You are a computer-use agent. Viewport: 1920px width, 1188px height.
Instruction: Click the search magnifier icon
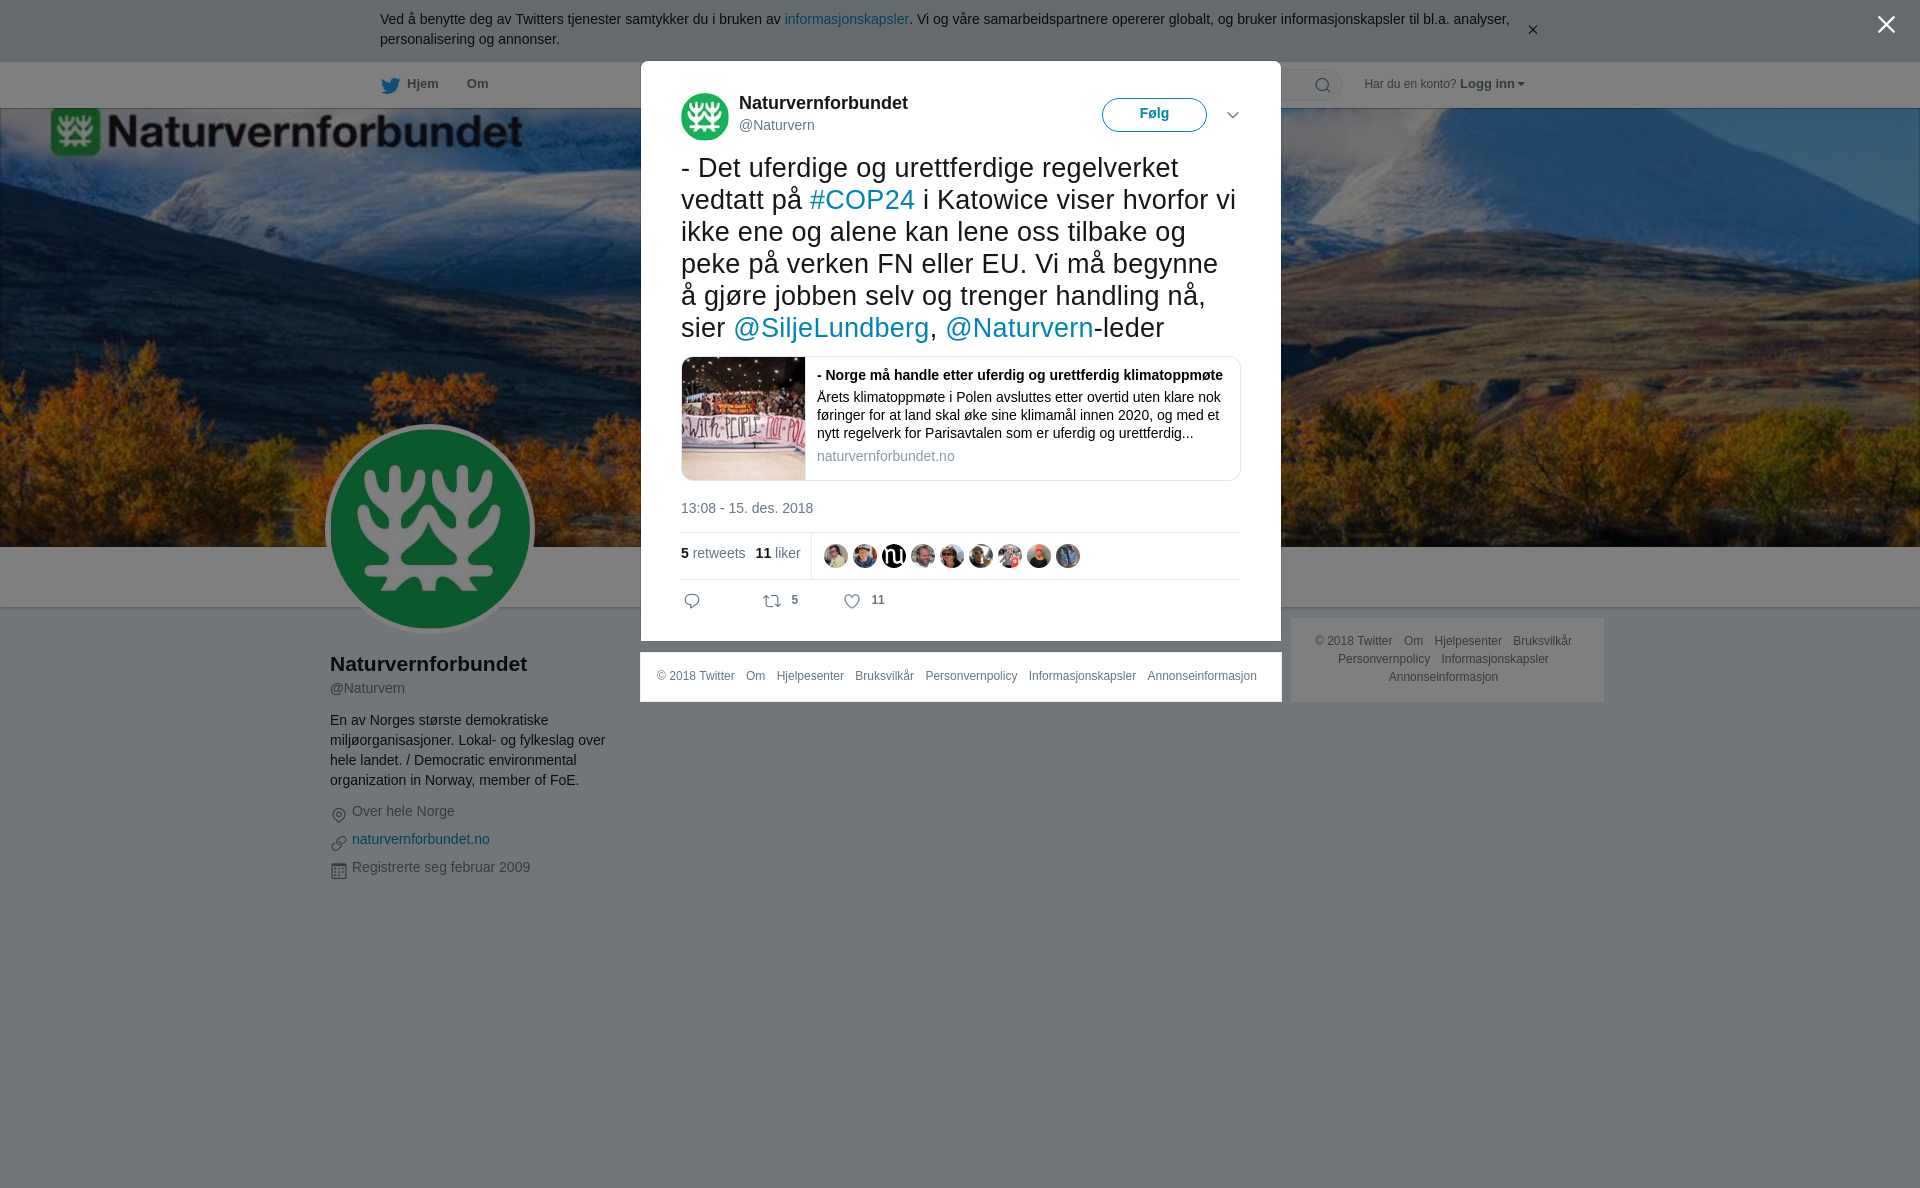coord(1322,85)
